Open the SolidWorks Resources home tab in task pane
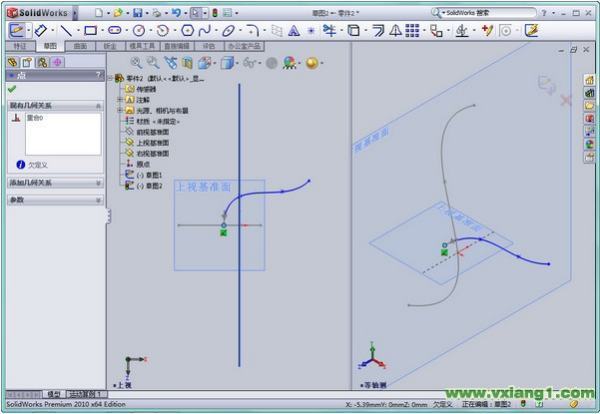Screen dimensions: 600x414 (589, 80)
